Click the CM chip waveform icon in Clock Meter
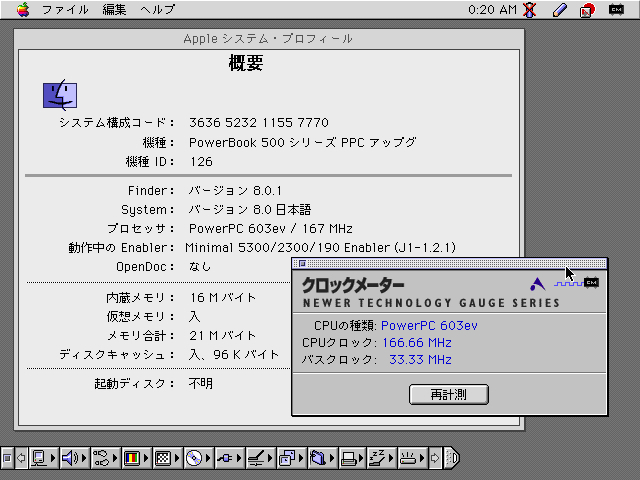Screen dimensions: 640x480 pos(576,283)
